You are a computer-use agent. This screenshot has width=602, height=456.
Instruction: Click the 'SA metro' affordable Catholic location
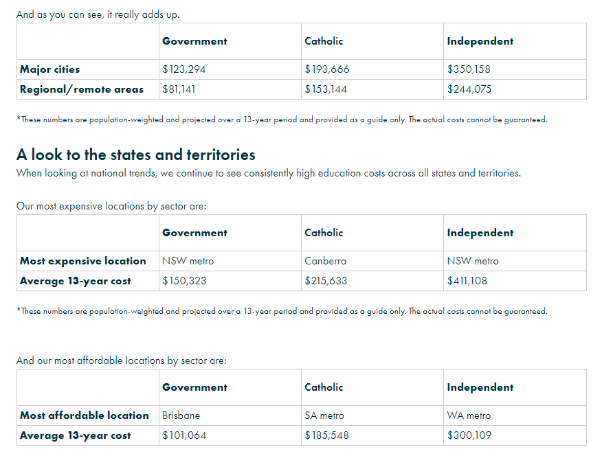(325, 416)
